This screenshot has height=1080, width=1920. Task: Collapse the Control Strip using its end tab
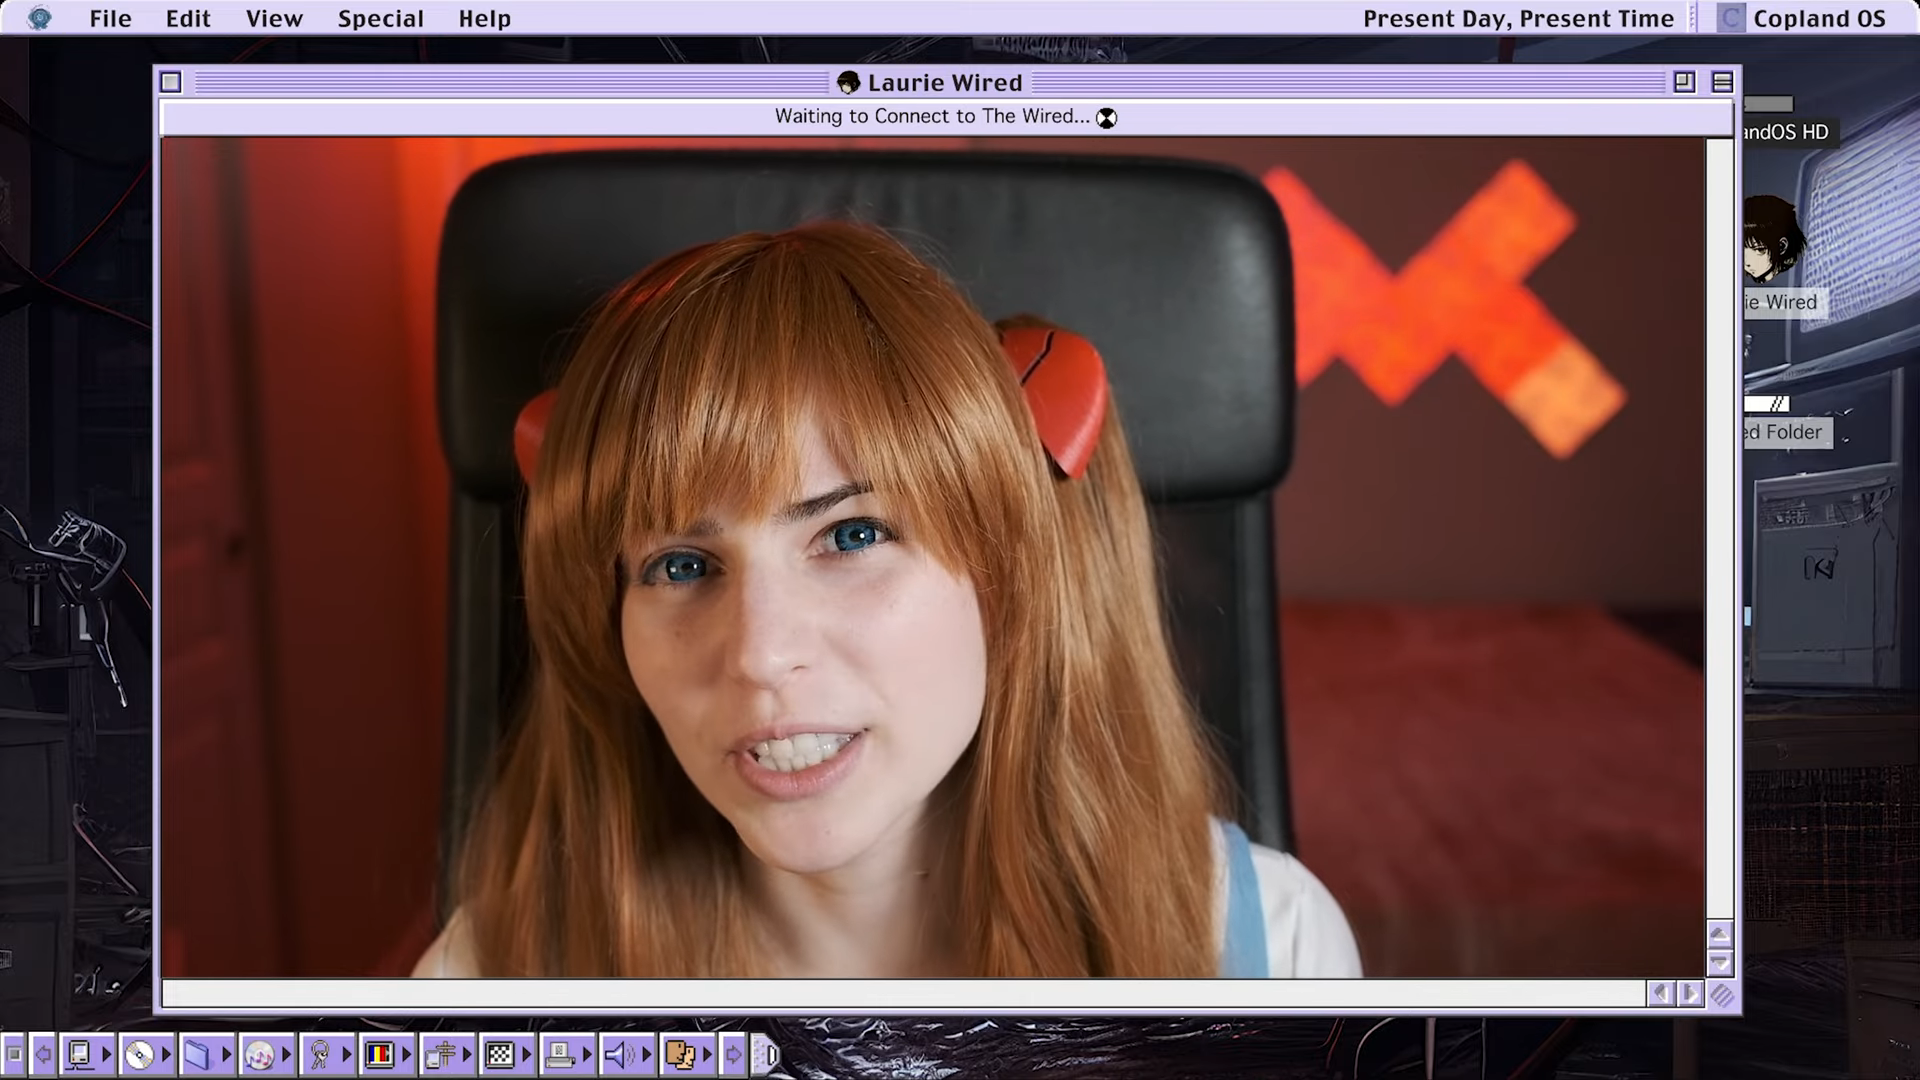point(766,1054)
